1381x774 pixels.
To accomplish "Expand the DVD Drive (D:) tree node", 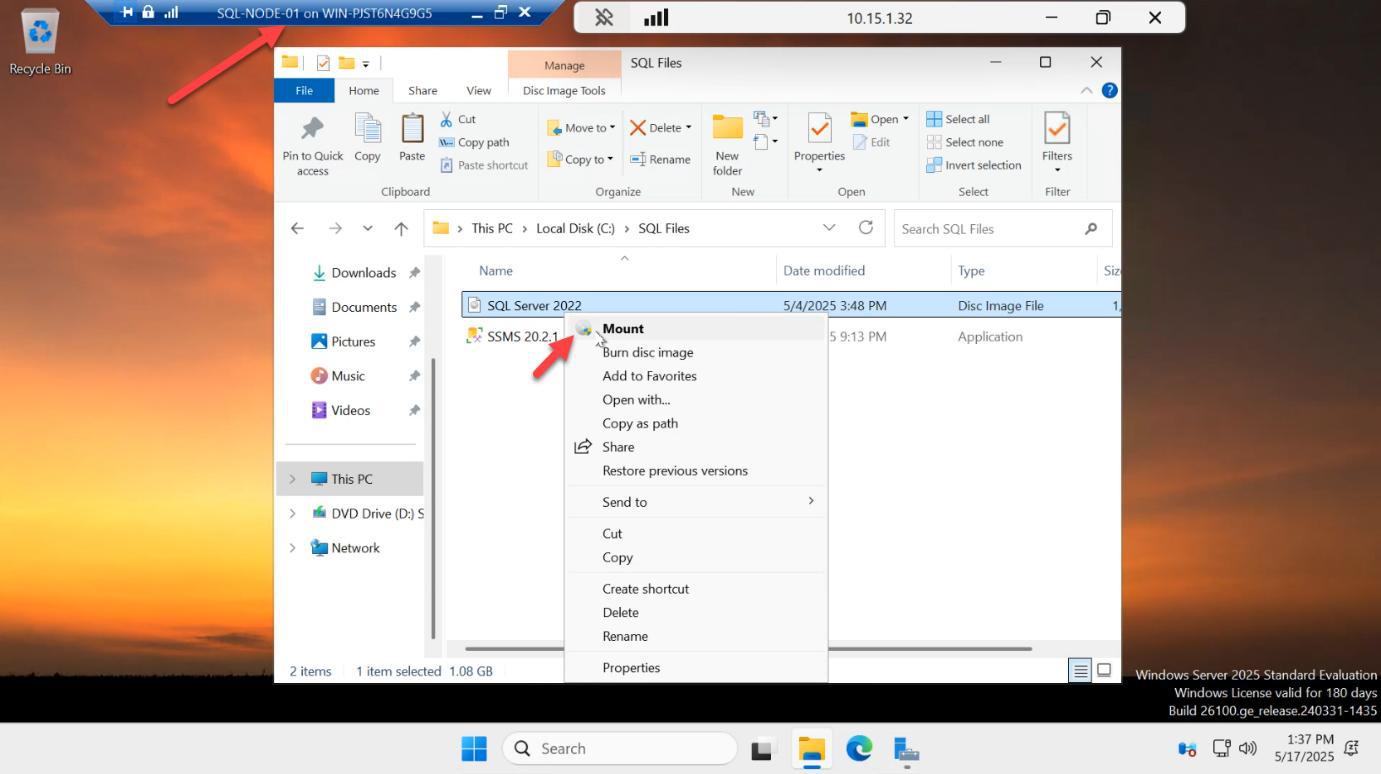I will (x=292, y=513).
